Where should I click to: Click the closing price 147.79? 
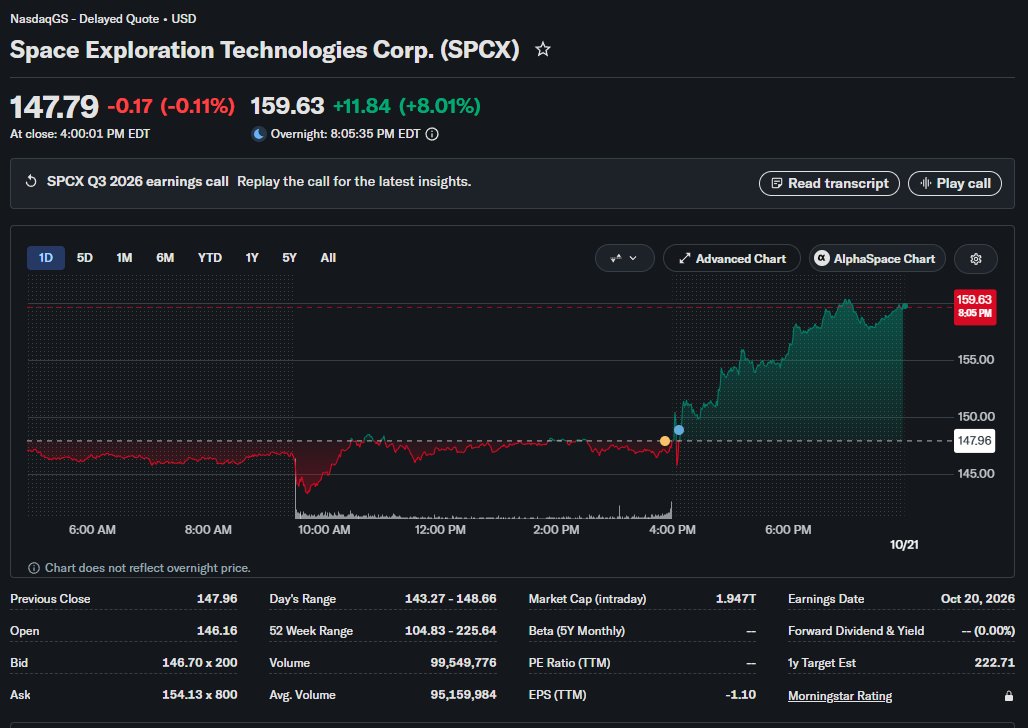pyautogui.click(x=54, y=107)
